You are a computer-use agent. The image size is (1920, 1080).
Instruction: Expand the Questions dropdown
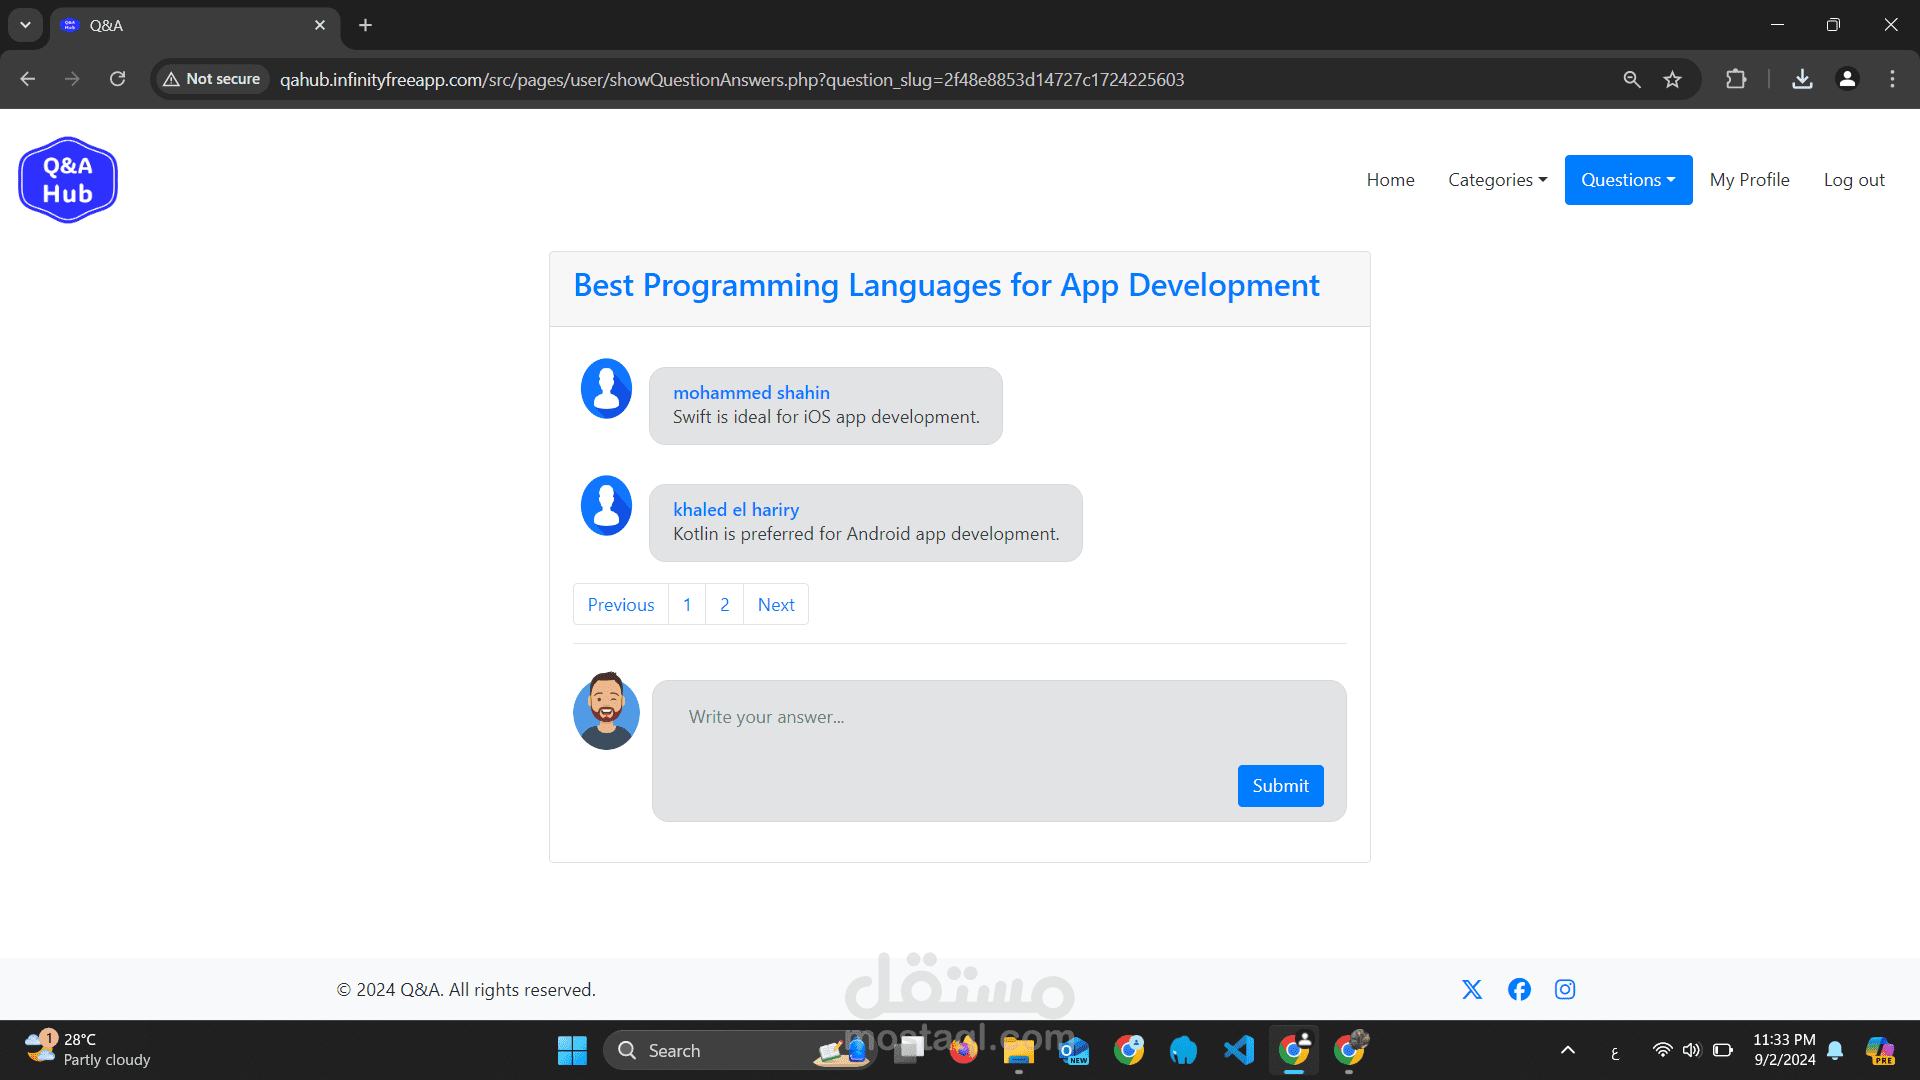click(1628, 180)
